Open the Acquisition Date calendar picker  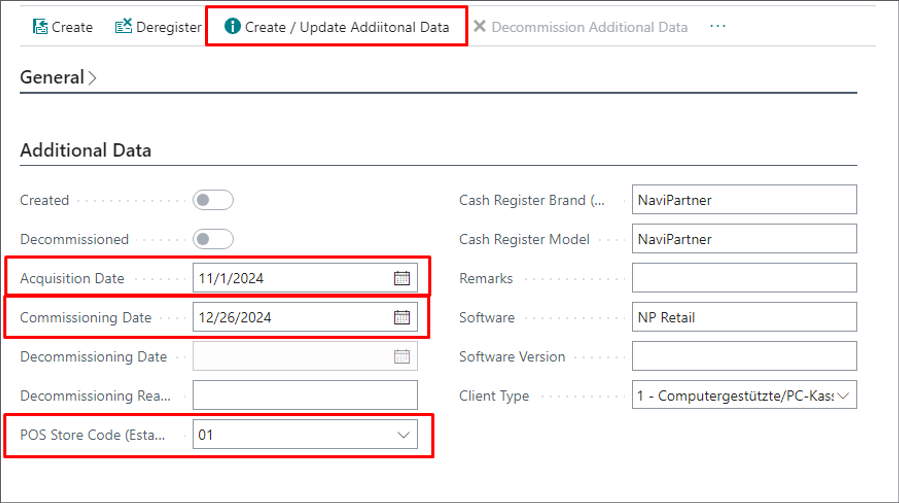(x=402, y=278)
